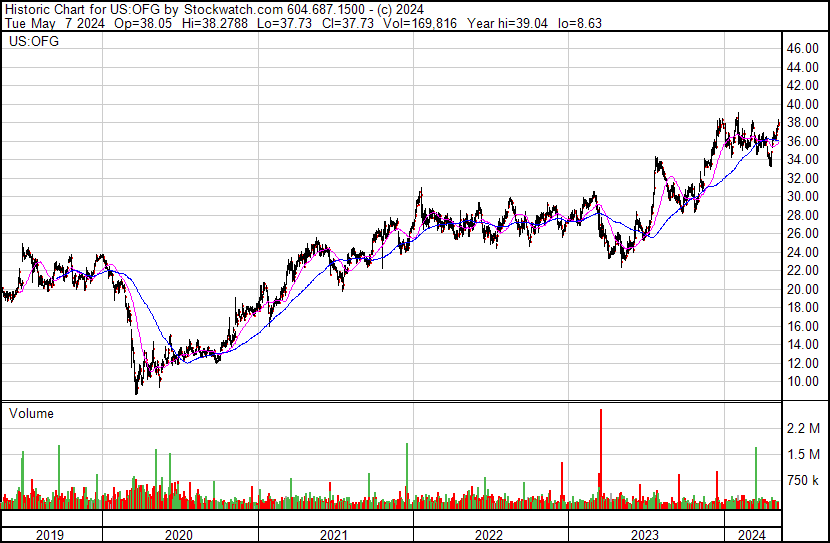Image resolution: width=830 pixels, height=543 pixels.
Task: Click the Vol=169,816 value in header
Action: tap(420, 23)
